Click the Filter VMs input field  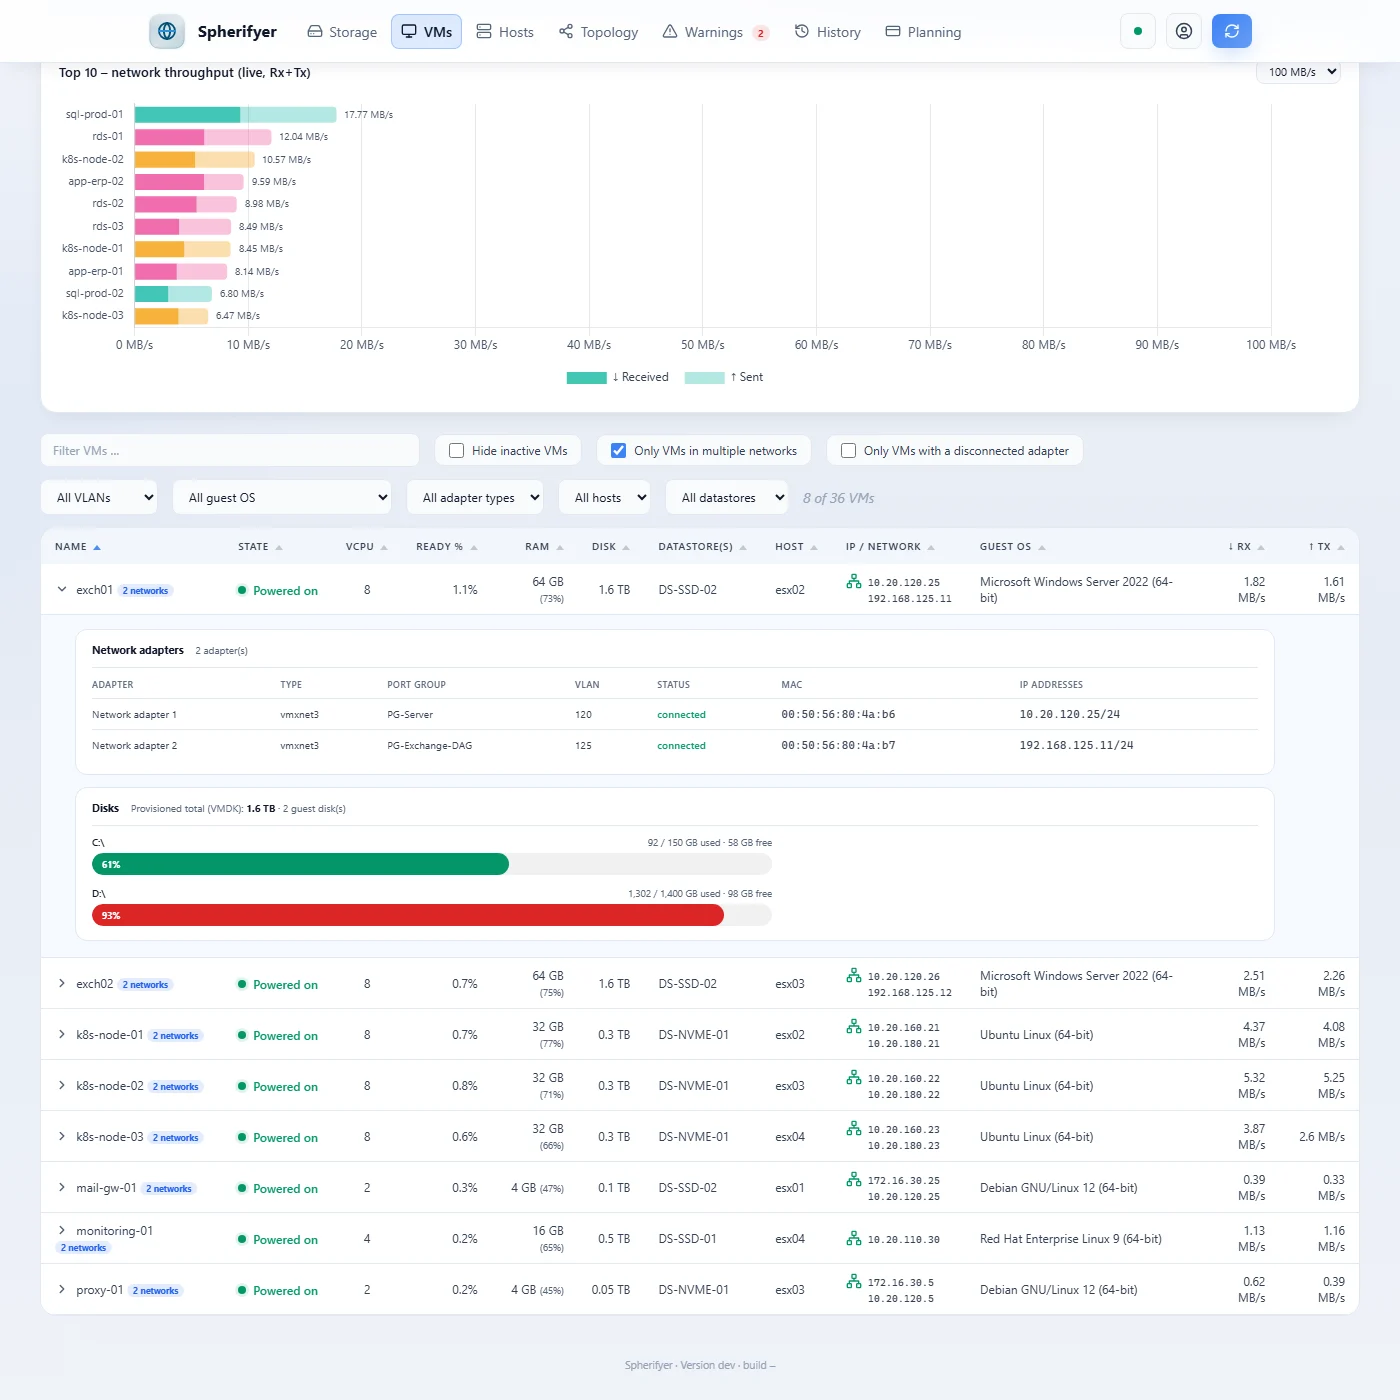(x=230, y=451)
